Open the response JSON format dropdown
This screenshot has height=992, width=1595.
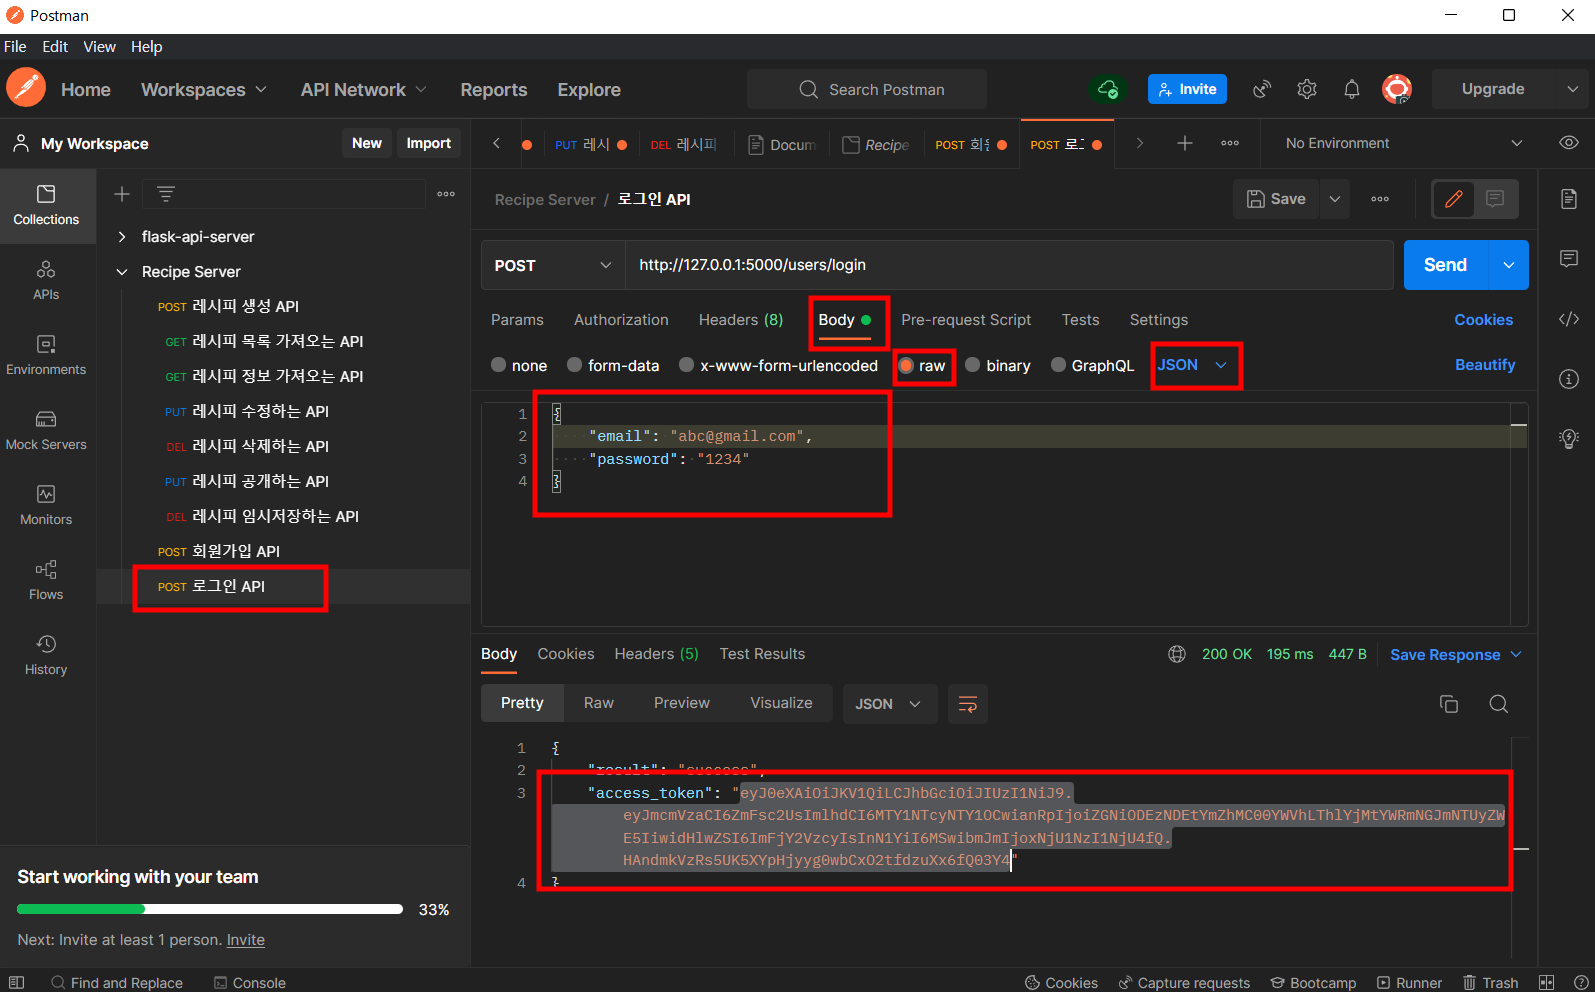(x=889, y=704)
